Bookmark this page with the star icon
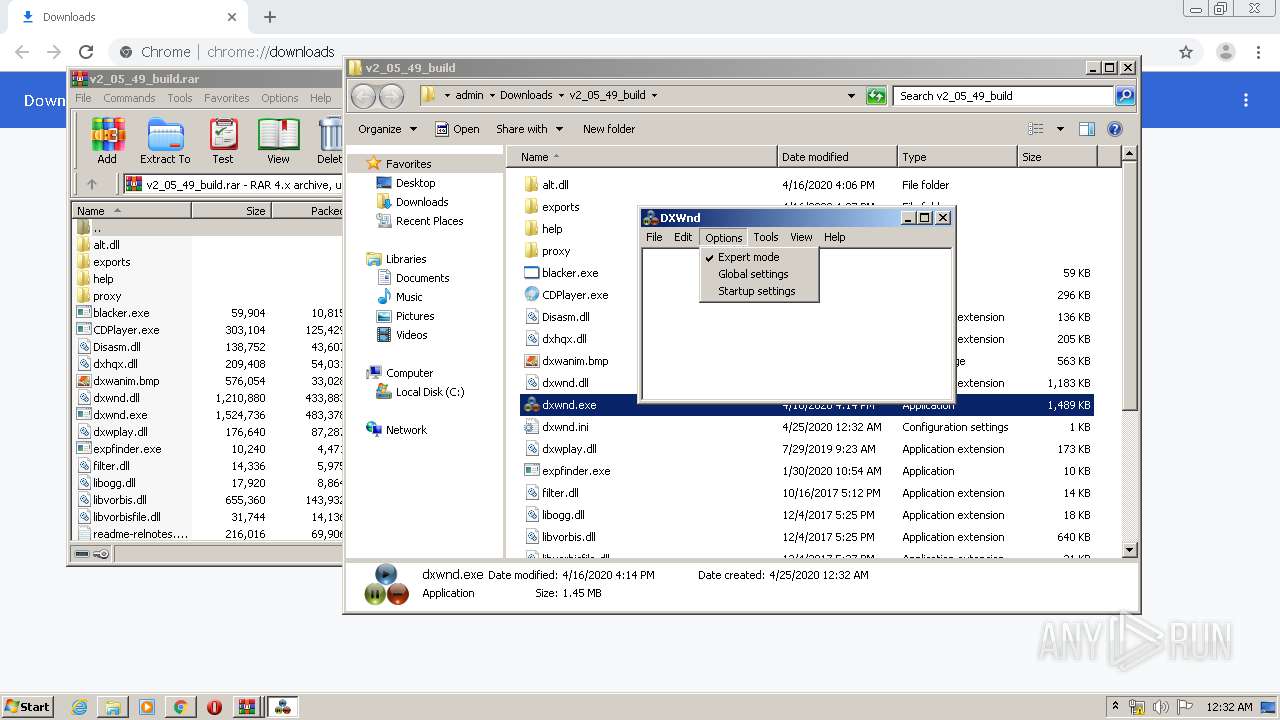 click(1186, 52)
